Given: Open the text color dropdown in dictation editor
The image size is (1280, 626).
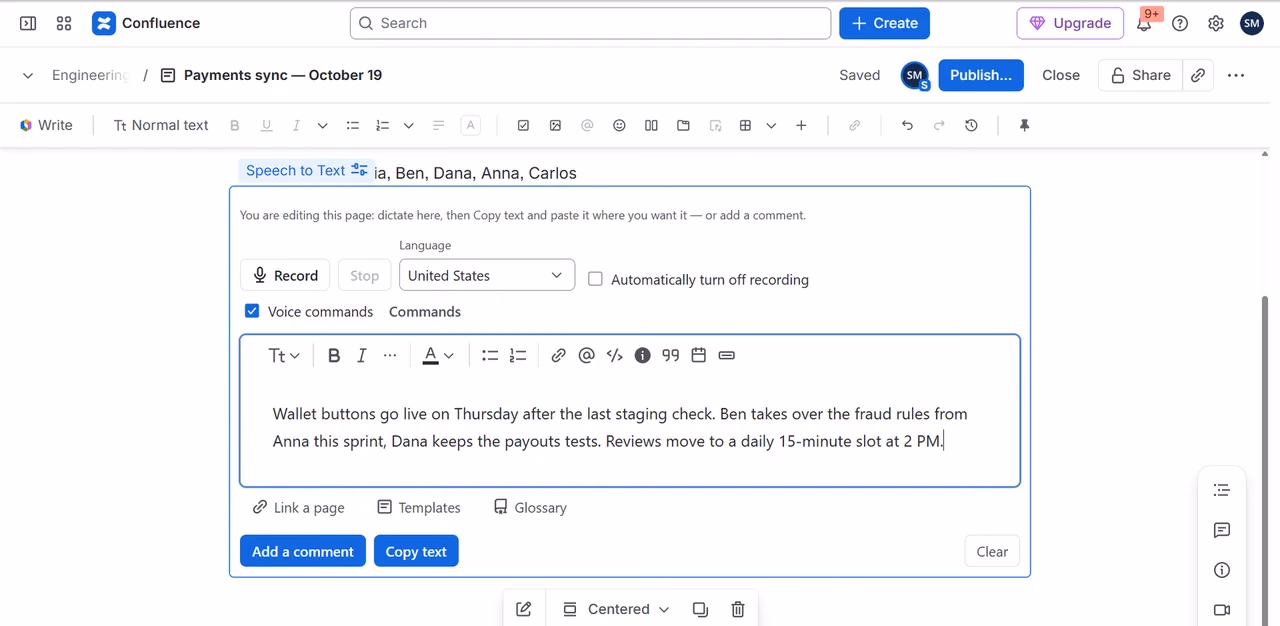Looking at the screenshot, I should pyautogui.click(x=438, y=355).
